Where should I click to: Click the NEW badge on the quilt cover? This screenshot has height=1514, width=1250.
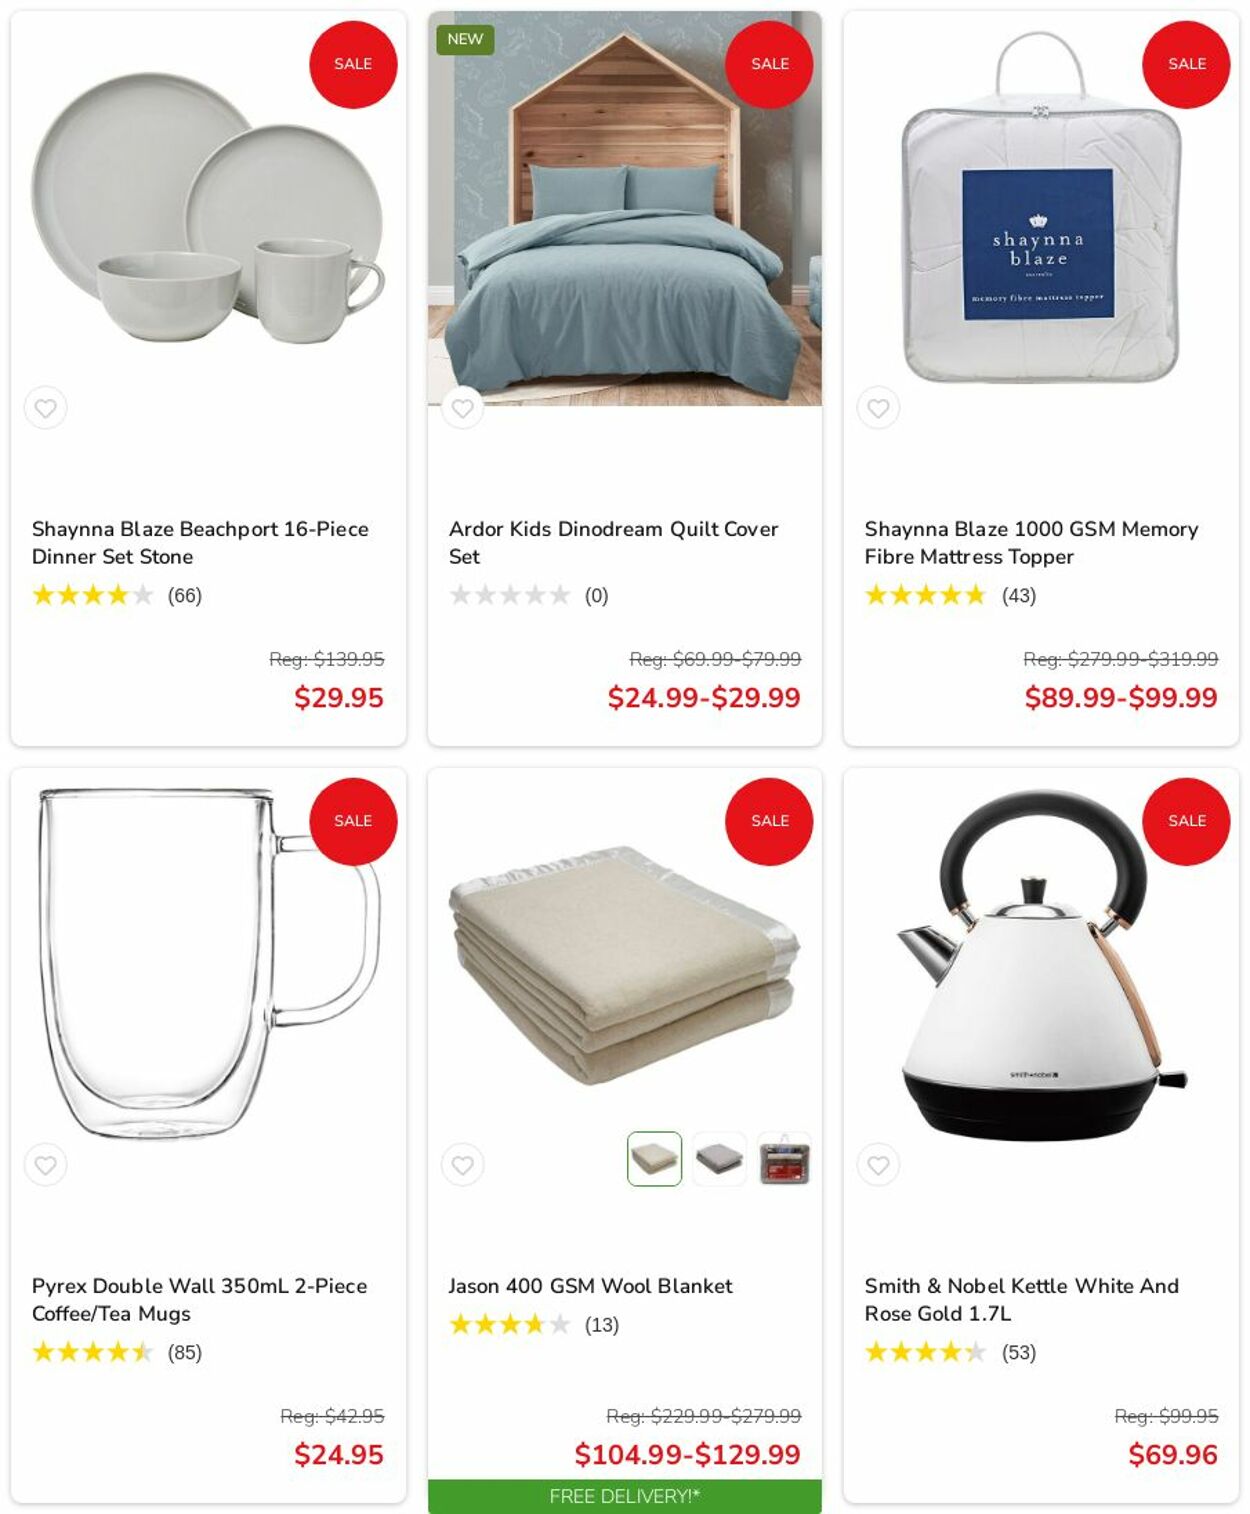465,39
